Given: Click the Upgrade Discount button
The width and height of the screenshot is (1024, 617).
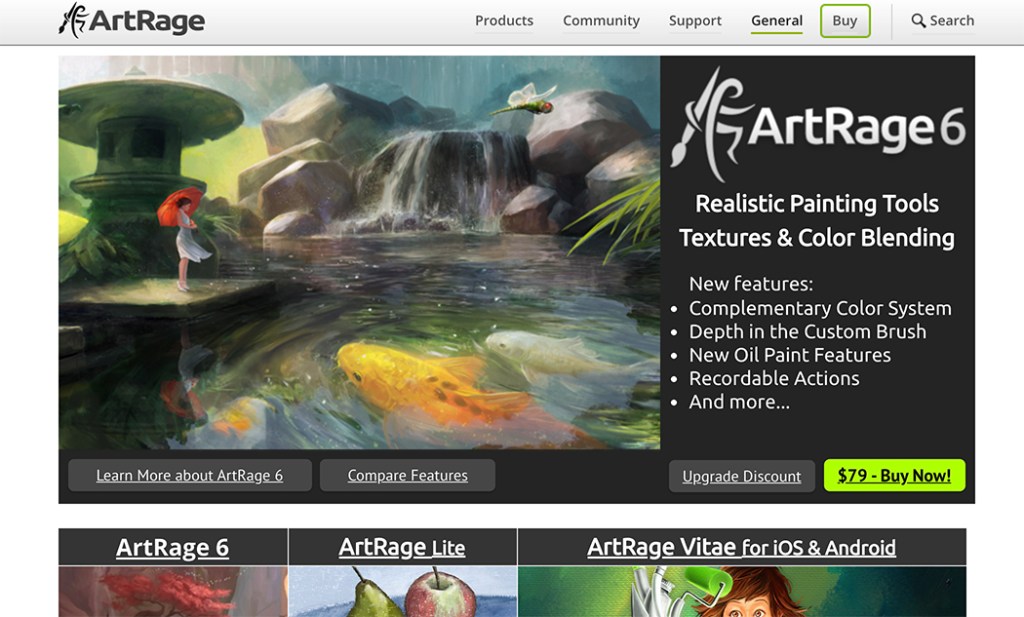Looking at the screenshot, I should click(742, 476).
